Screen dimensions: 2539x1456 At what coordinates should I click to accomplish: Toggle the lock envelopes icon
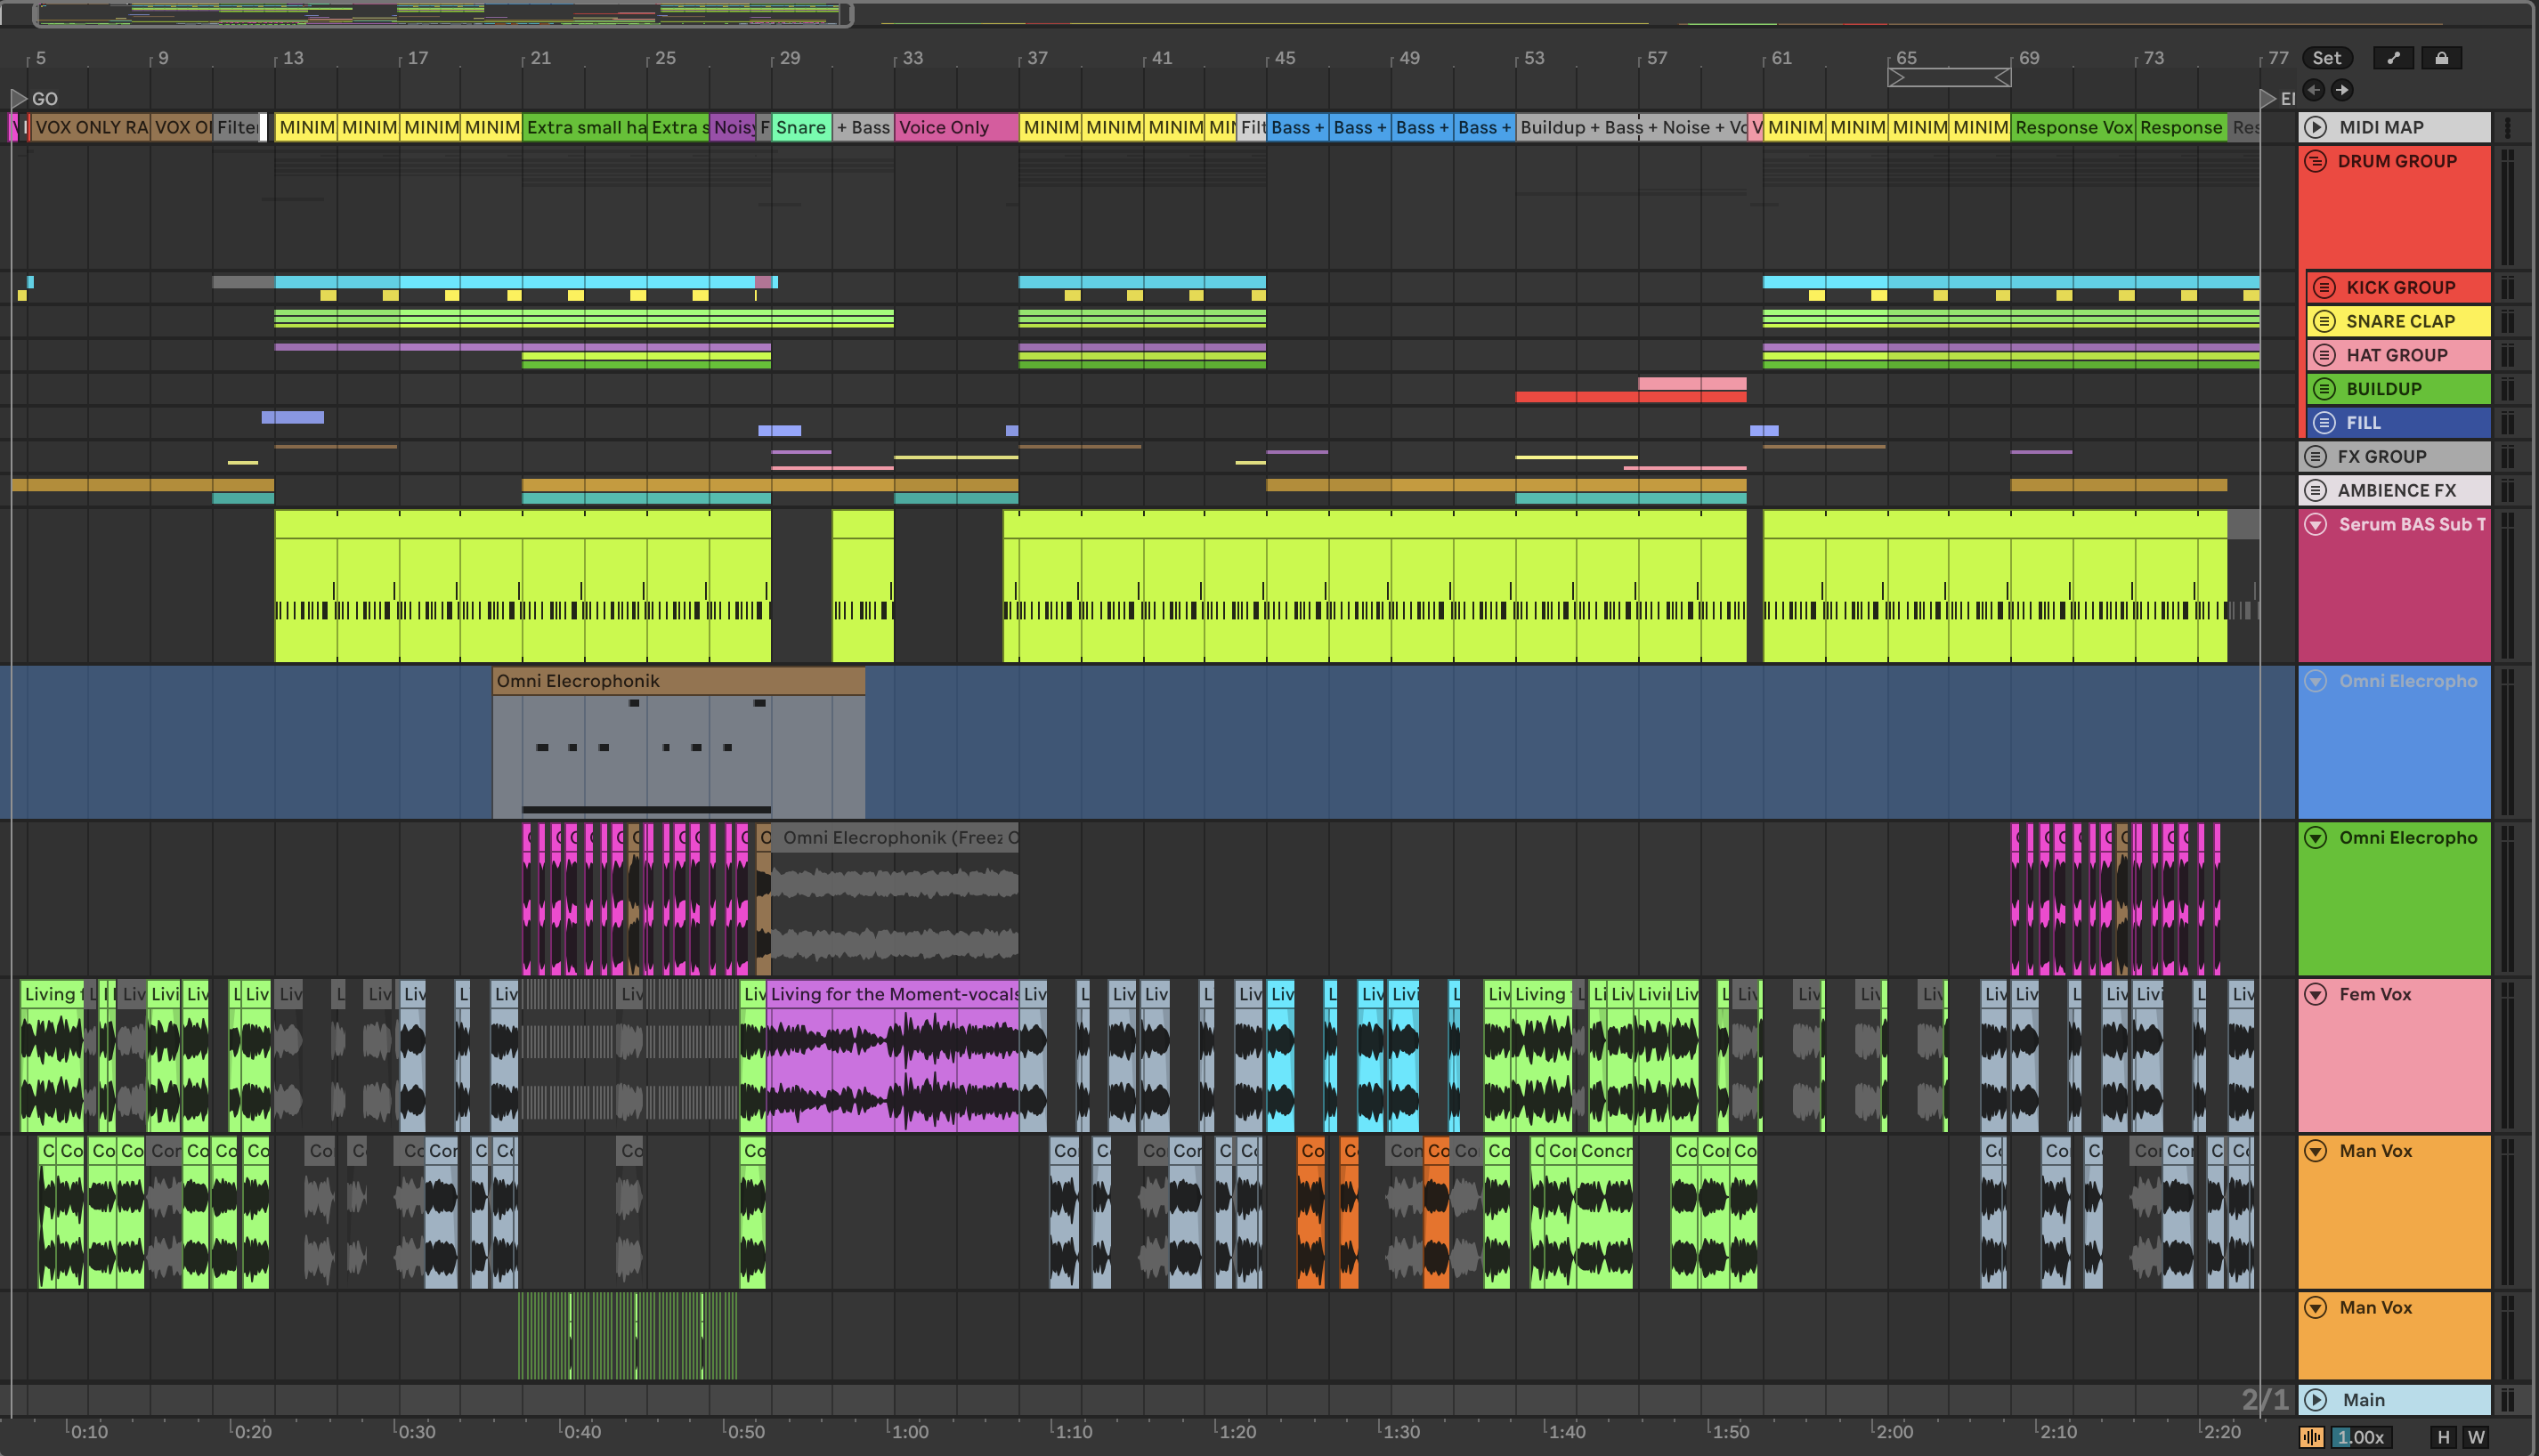(x=2441, y=58)
